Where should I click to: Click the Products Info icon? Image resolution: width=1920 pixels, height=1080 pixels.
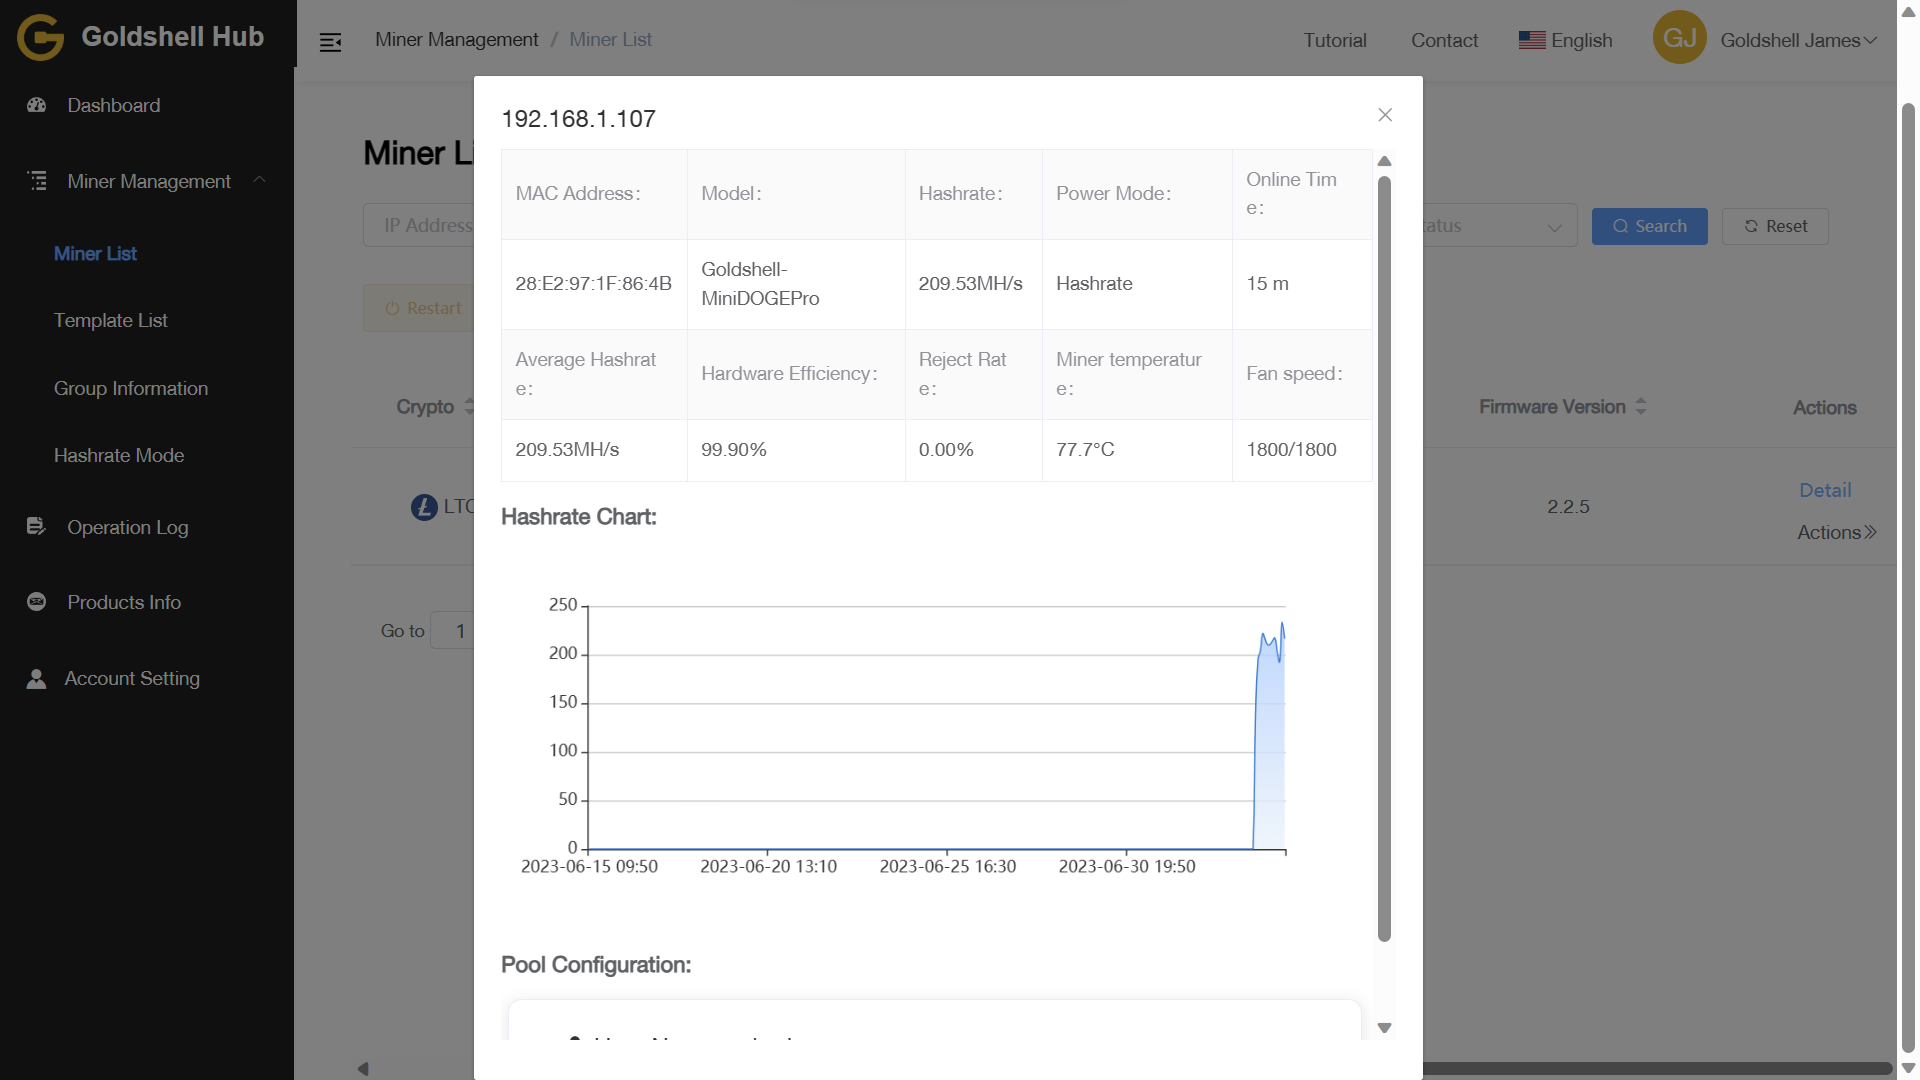click(x=37, y=602)
